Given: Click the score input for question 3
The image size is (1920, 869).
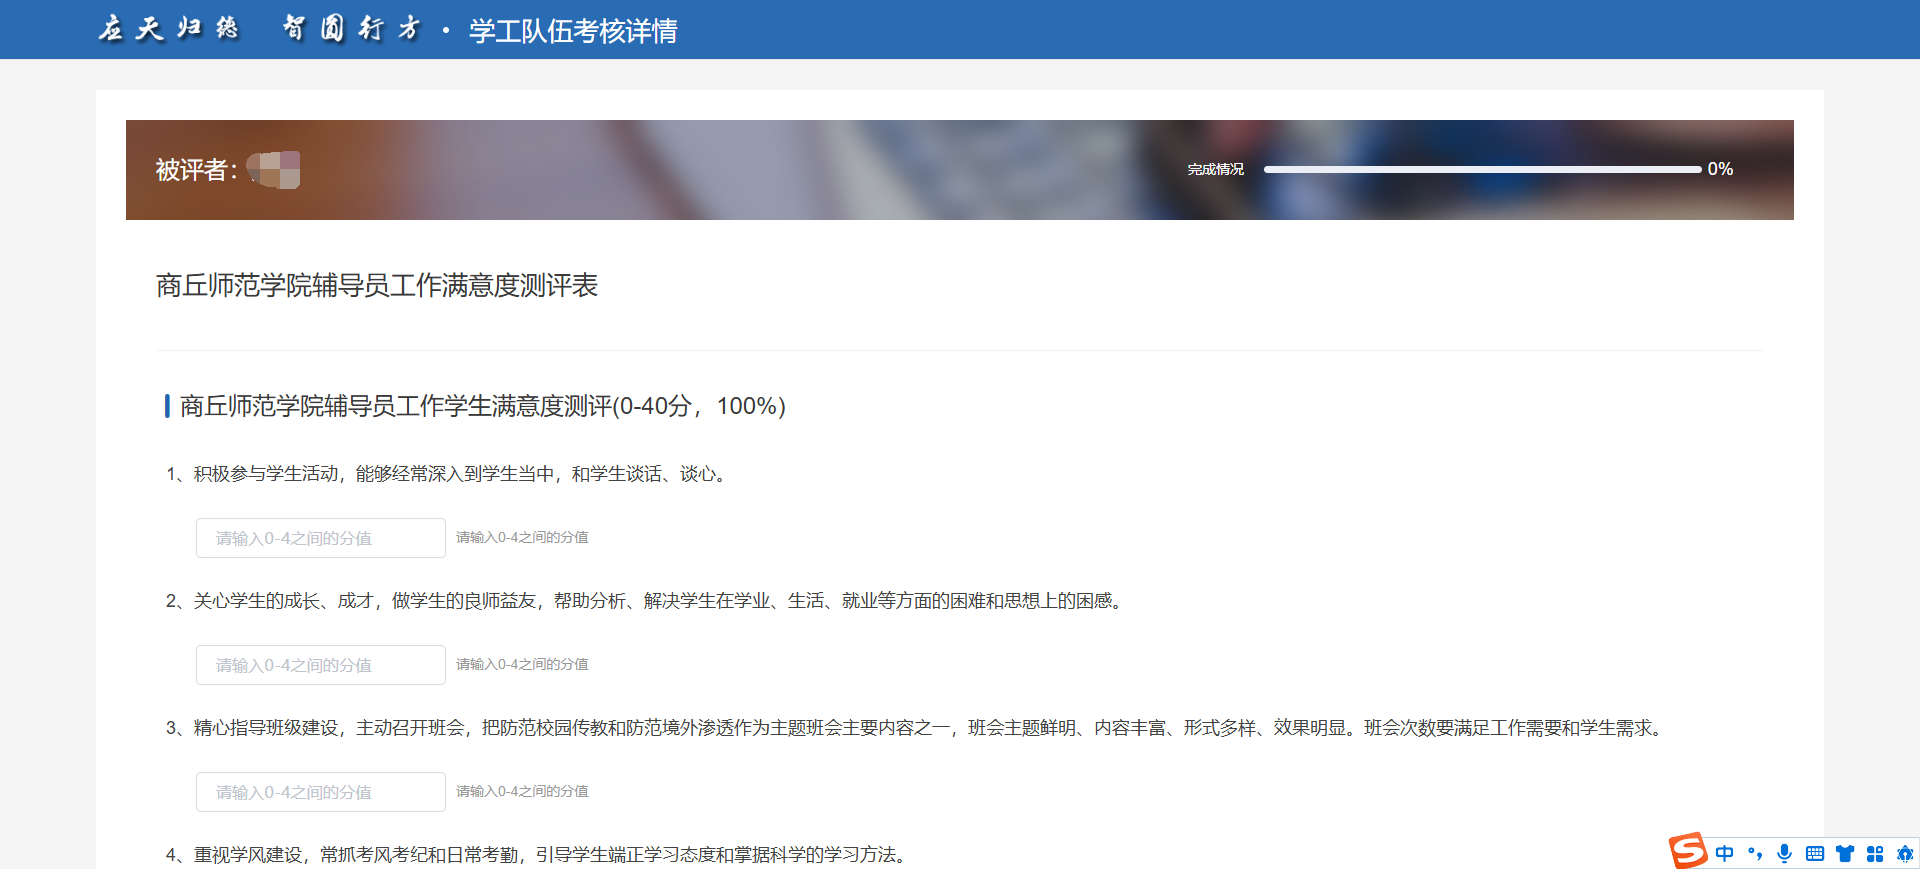Looking at the screenshot, I should coord(320,792).
